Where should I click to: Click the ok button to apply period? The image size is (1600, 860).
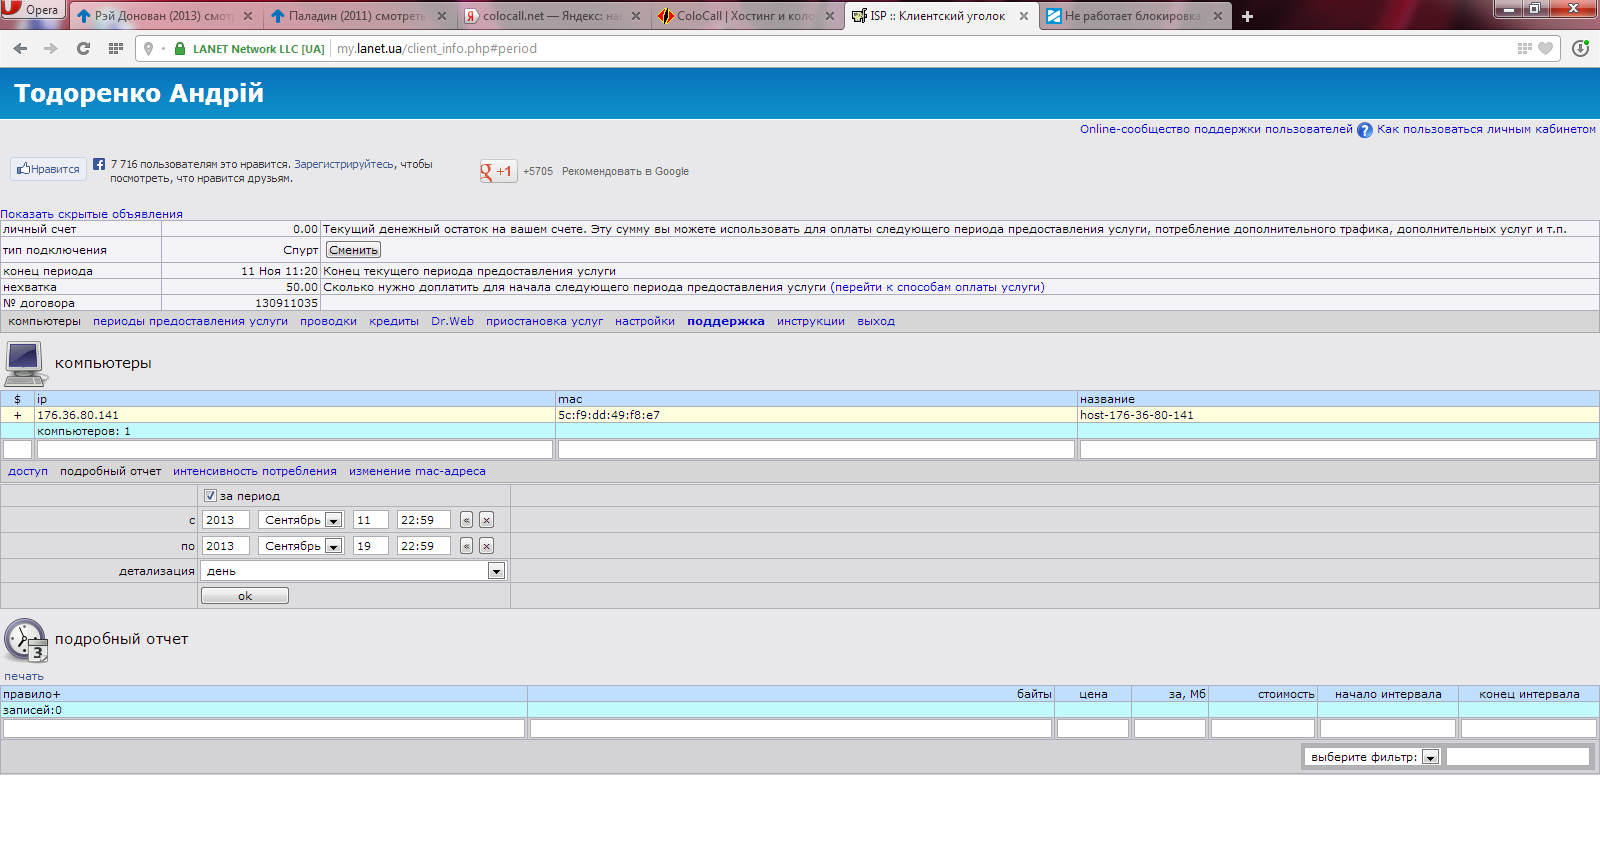coord(245,596)
